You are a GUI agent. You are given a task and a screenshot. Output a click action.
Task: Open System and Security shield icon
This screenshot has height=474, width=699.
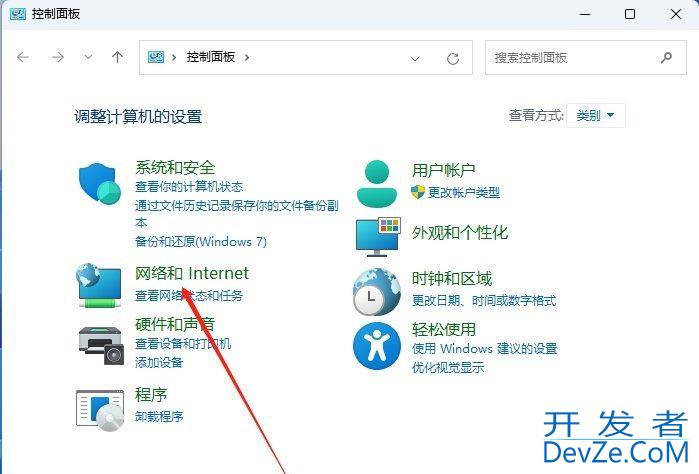[x=100, y=183]
